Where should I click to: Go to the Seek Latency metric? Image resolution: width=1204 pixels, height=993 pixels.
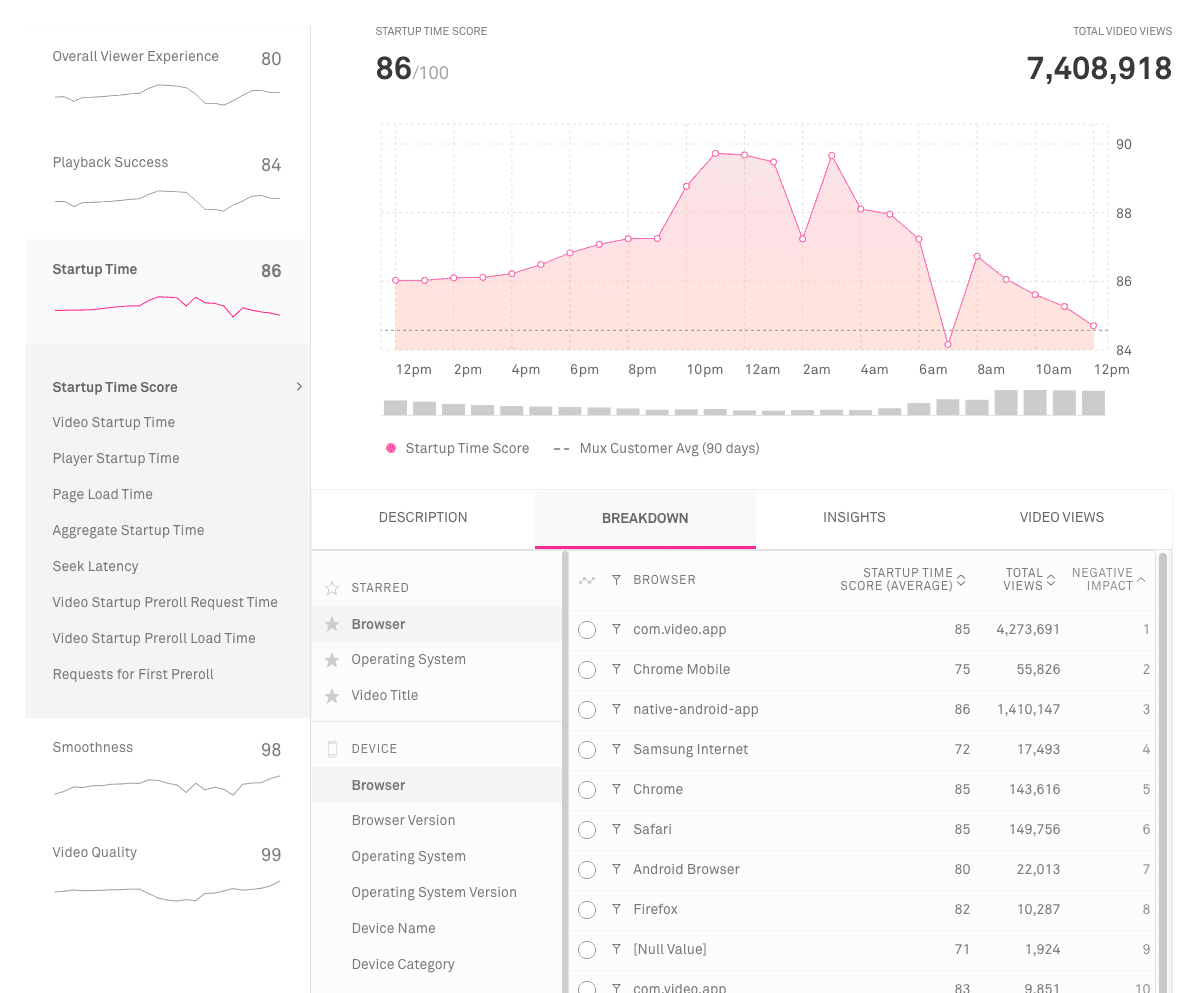click(96, 567)
